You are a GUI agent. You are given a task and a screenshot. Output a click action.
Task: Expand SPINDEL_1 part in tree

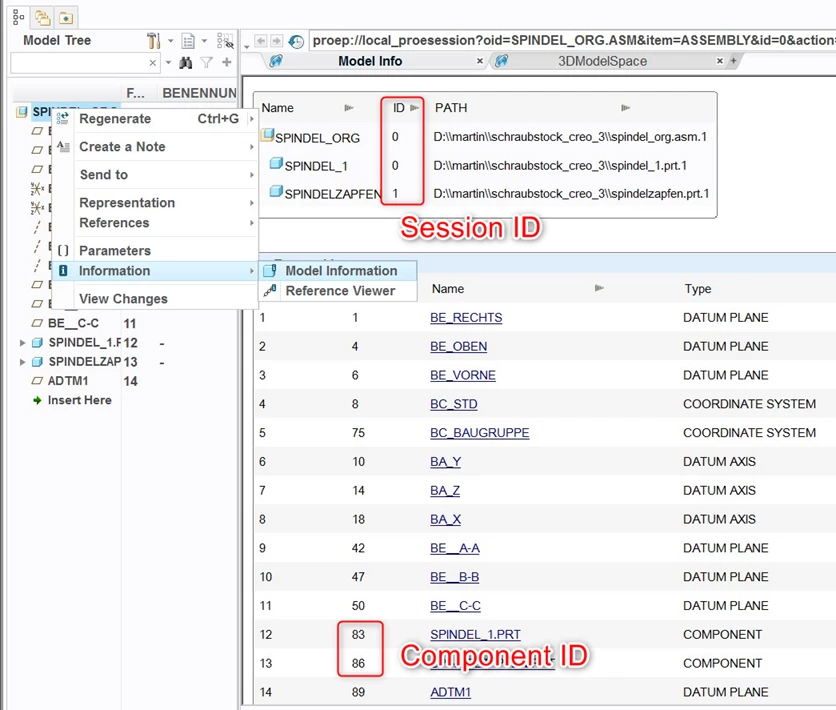(x=22, y=343)
